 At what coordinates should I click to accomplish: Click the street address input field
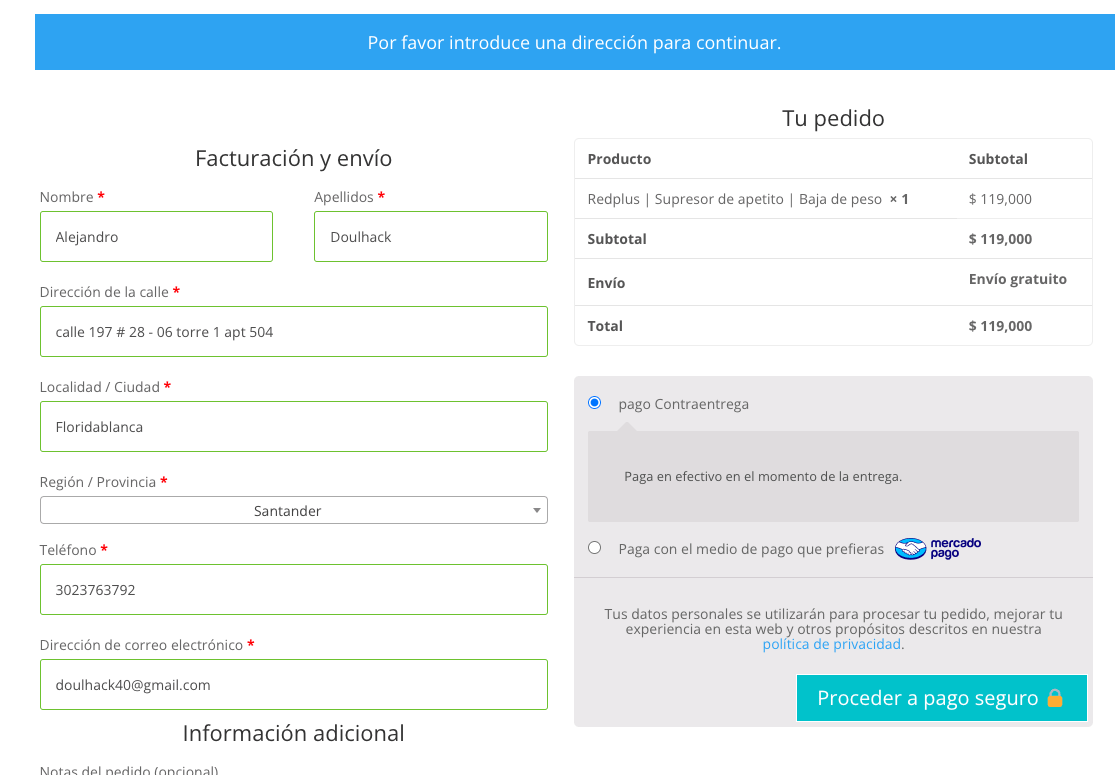click(x=294, y=331)
